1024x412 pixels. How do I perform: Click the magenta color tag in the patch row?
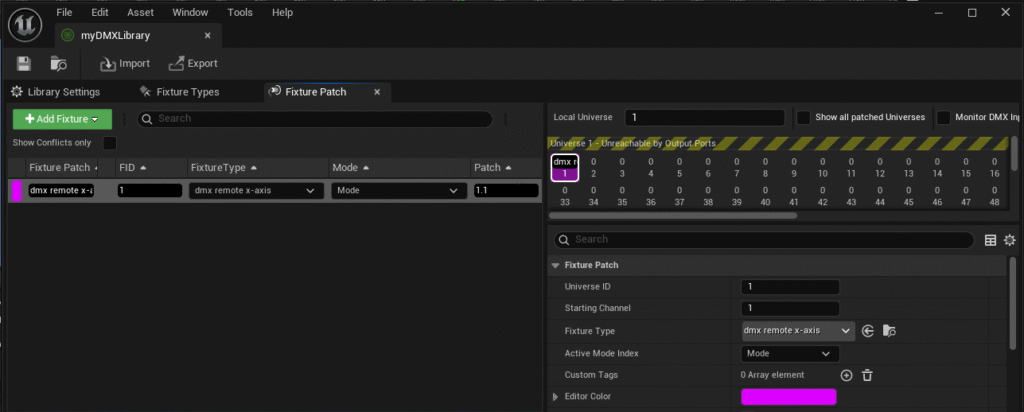16,191
